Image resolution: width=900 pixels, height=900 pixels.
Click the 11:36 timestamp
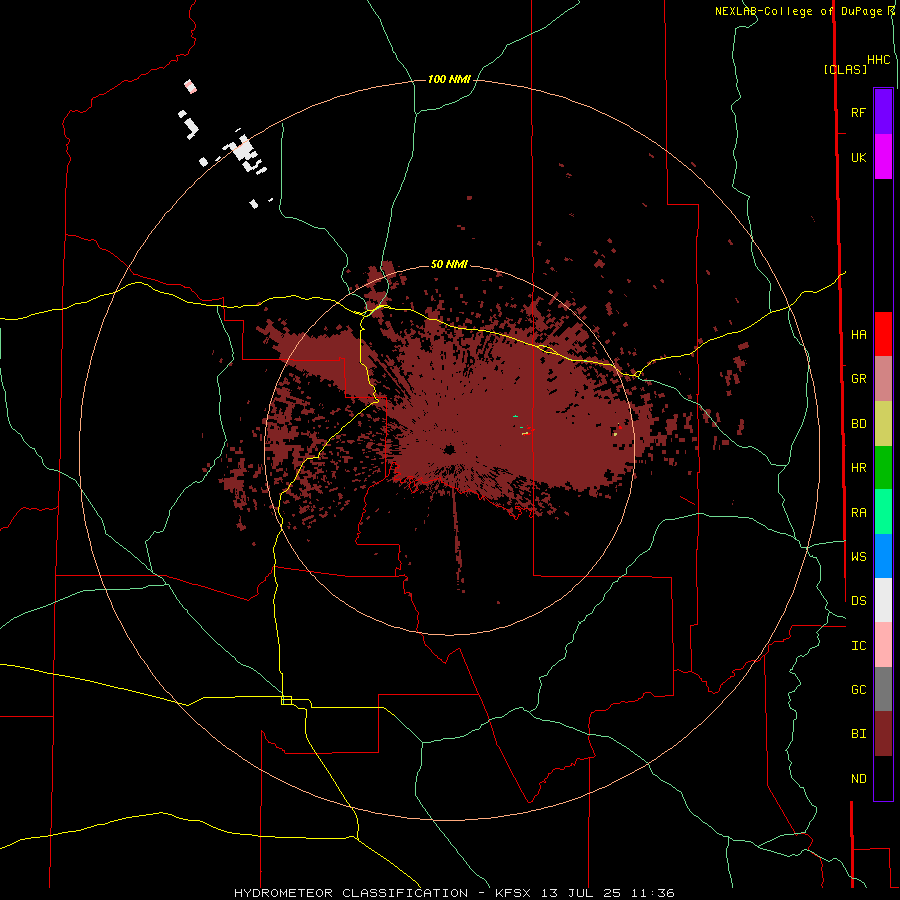coord(653,893)
